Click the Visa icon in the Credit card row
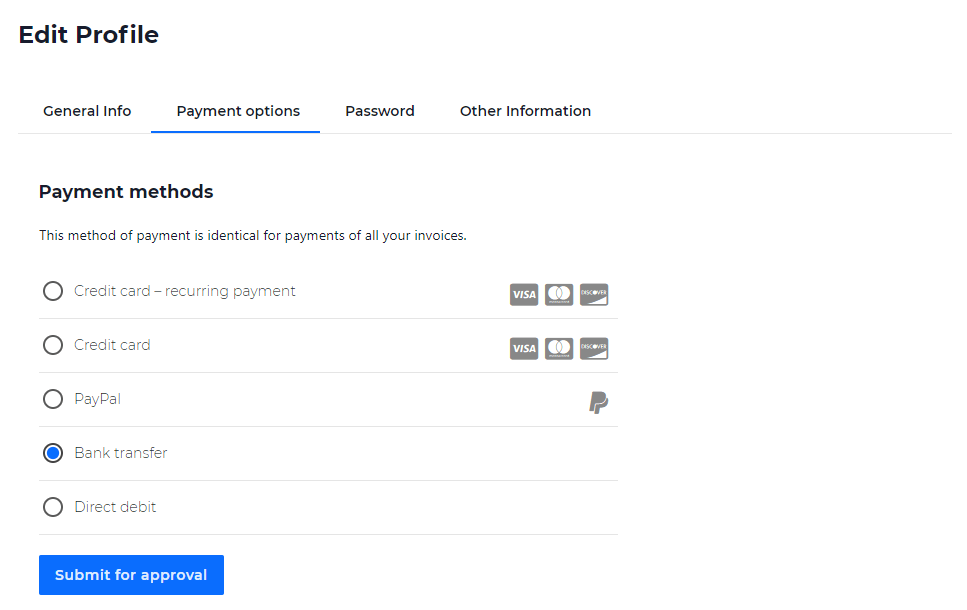Image resolution: width=967 pixels, height=610 pixels. point(524,348)
